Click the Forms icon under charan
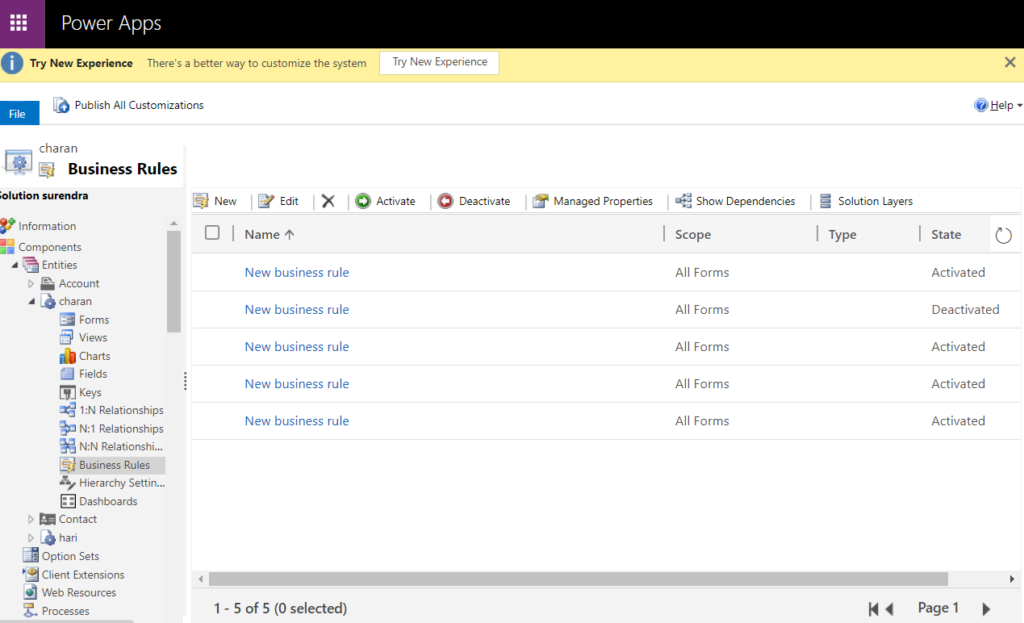1024x623 pixels. pos(67,319)
